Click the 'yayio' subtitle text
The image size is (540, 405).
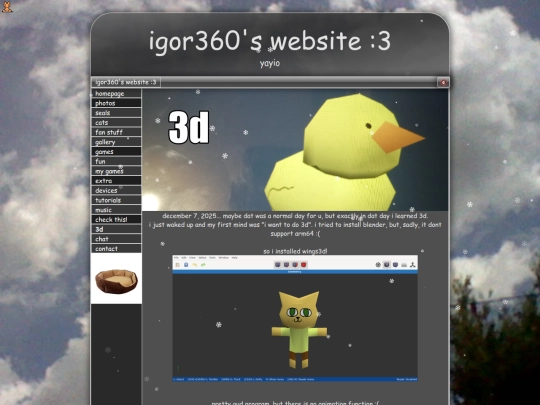coord(270,63)
